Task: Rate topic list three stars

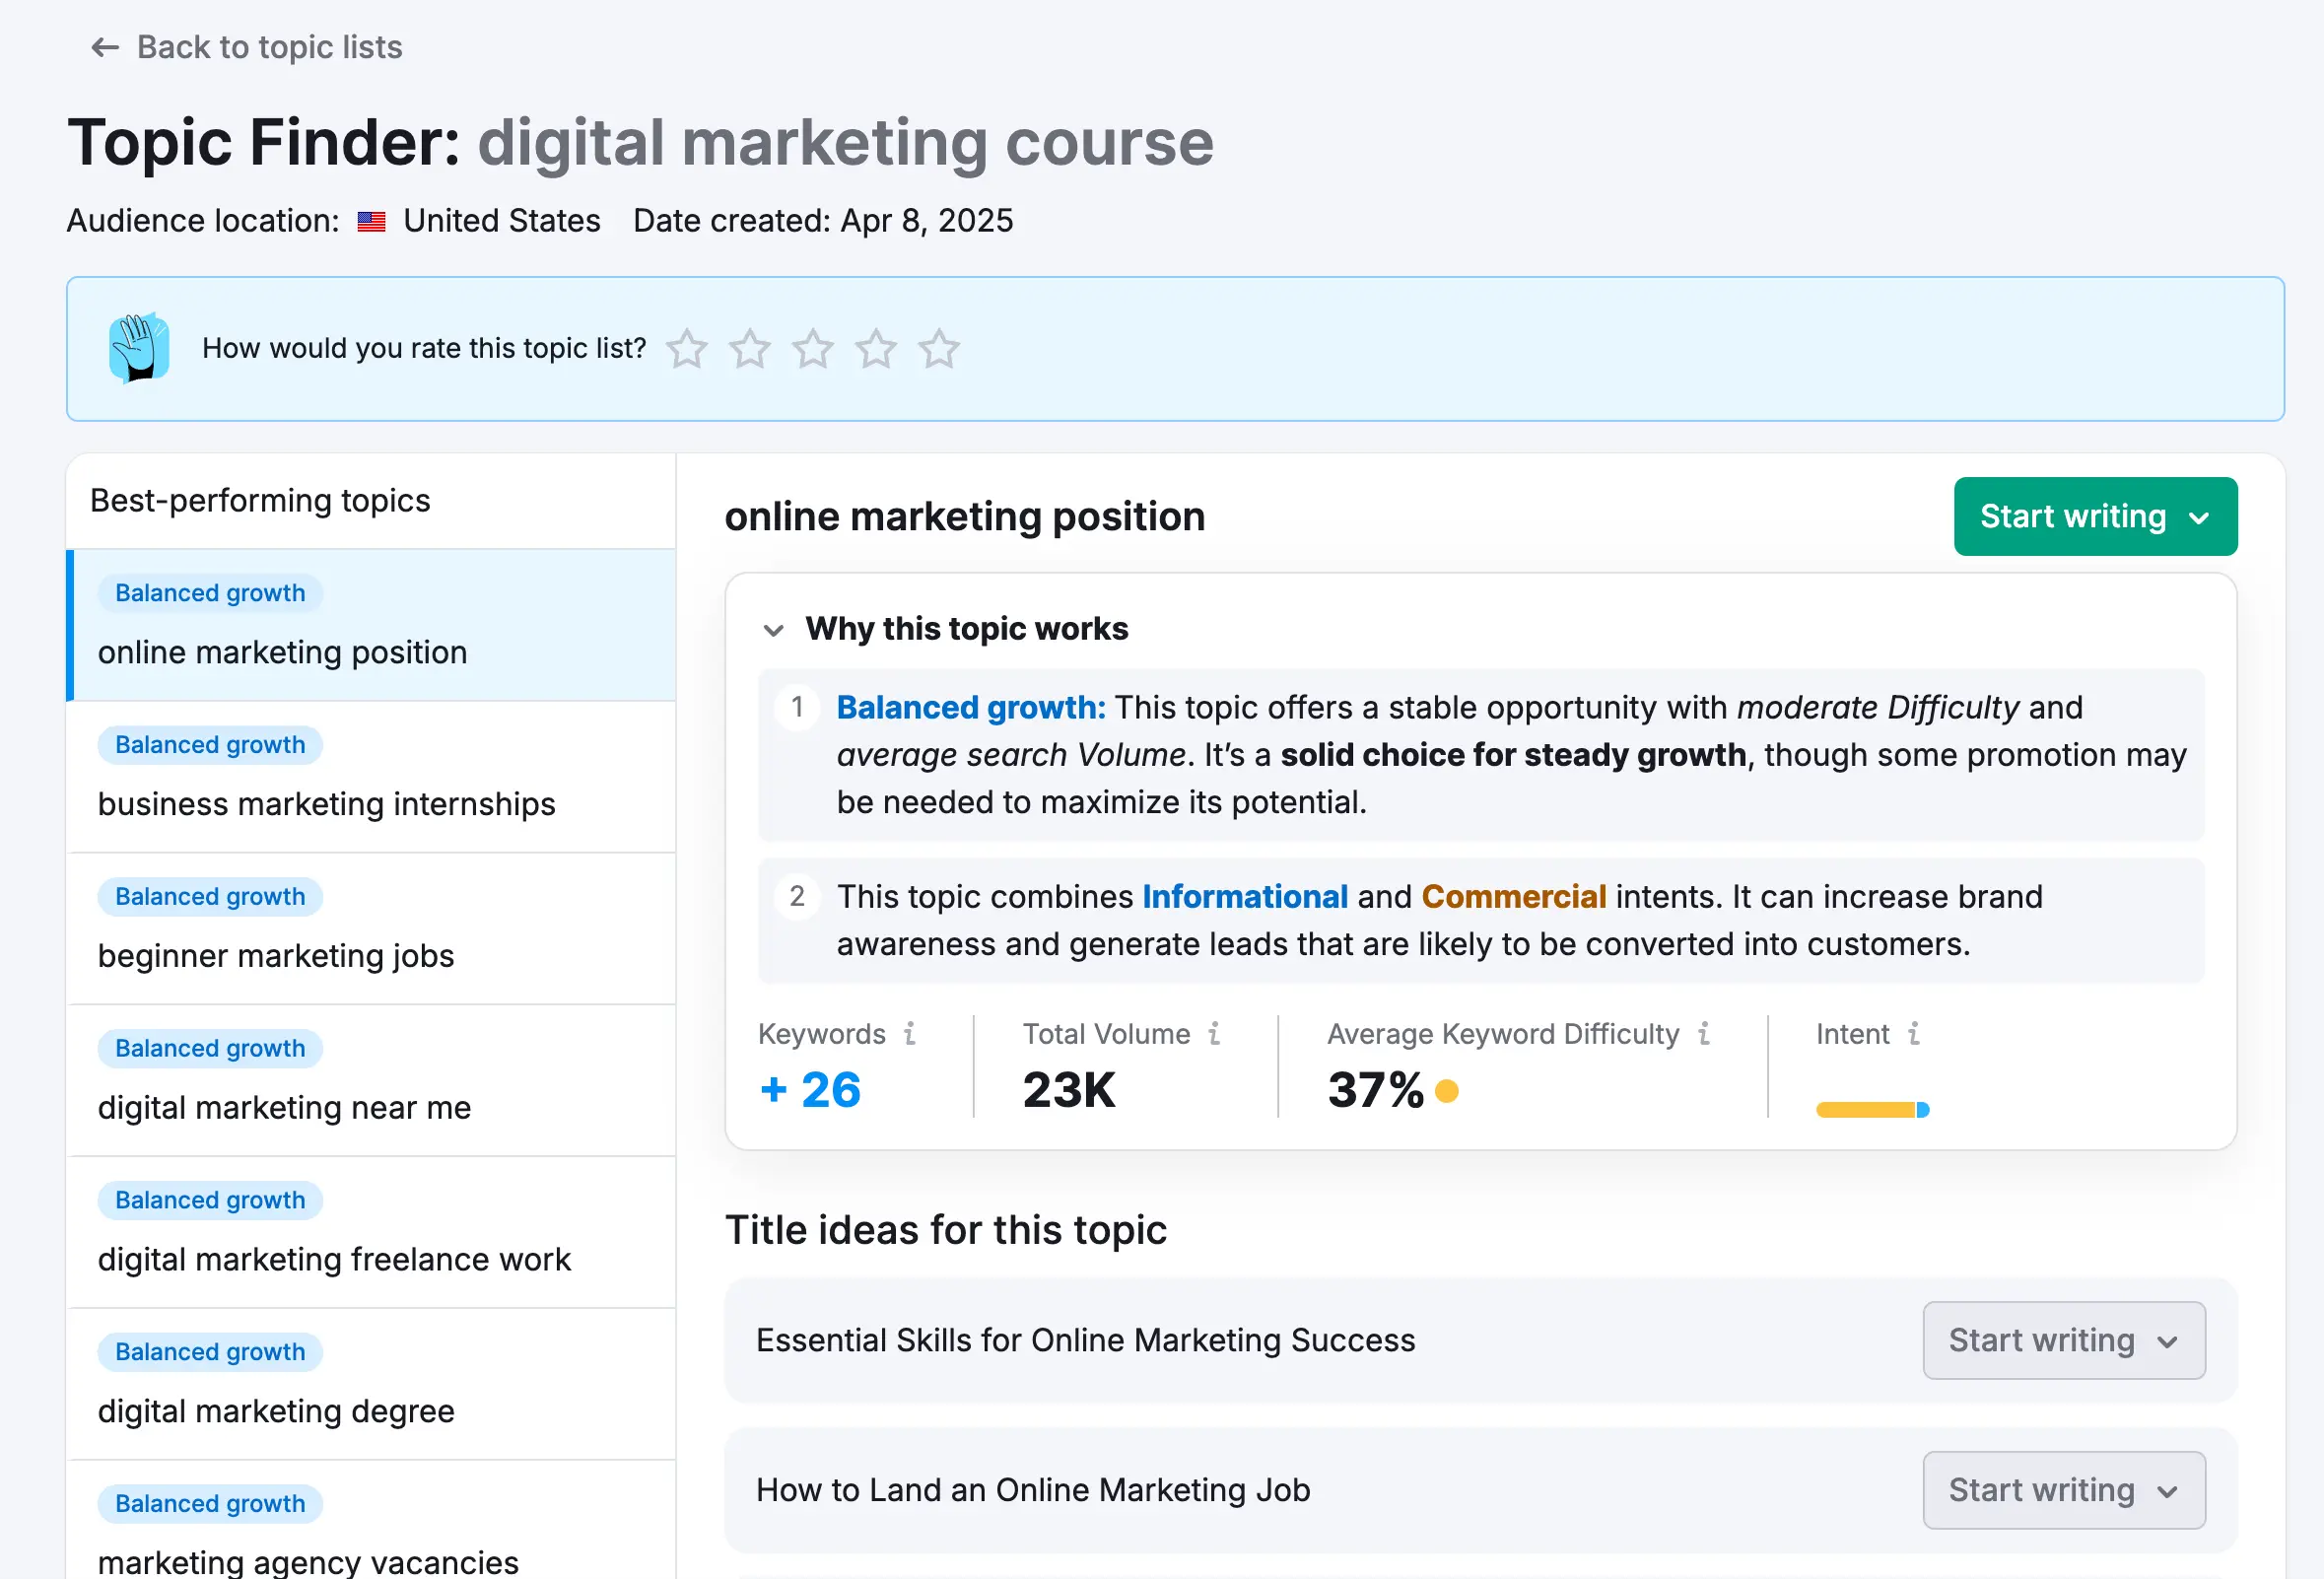Action: coord(812,349)
